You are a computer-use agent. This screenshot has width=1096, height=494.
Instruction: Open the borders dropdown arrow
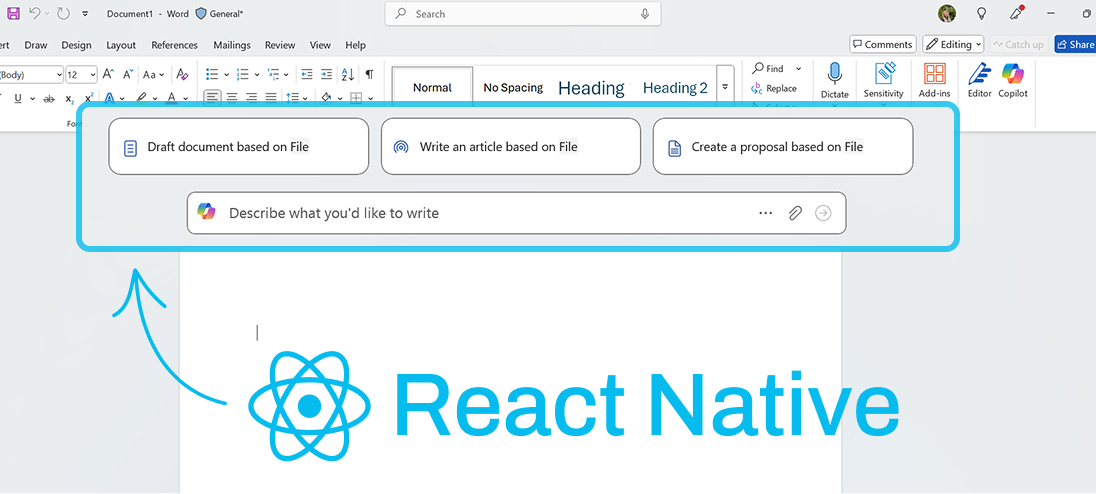[370, 98]
